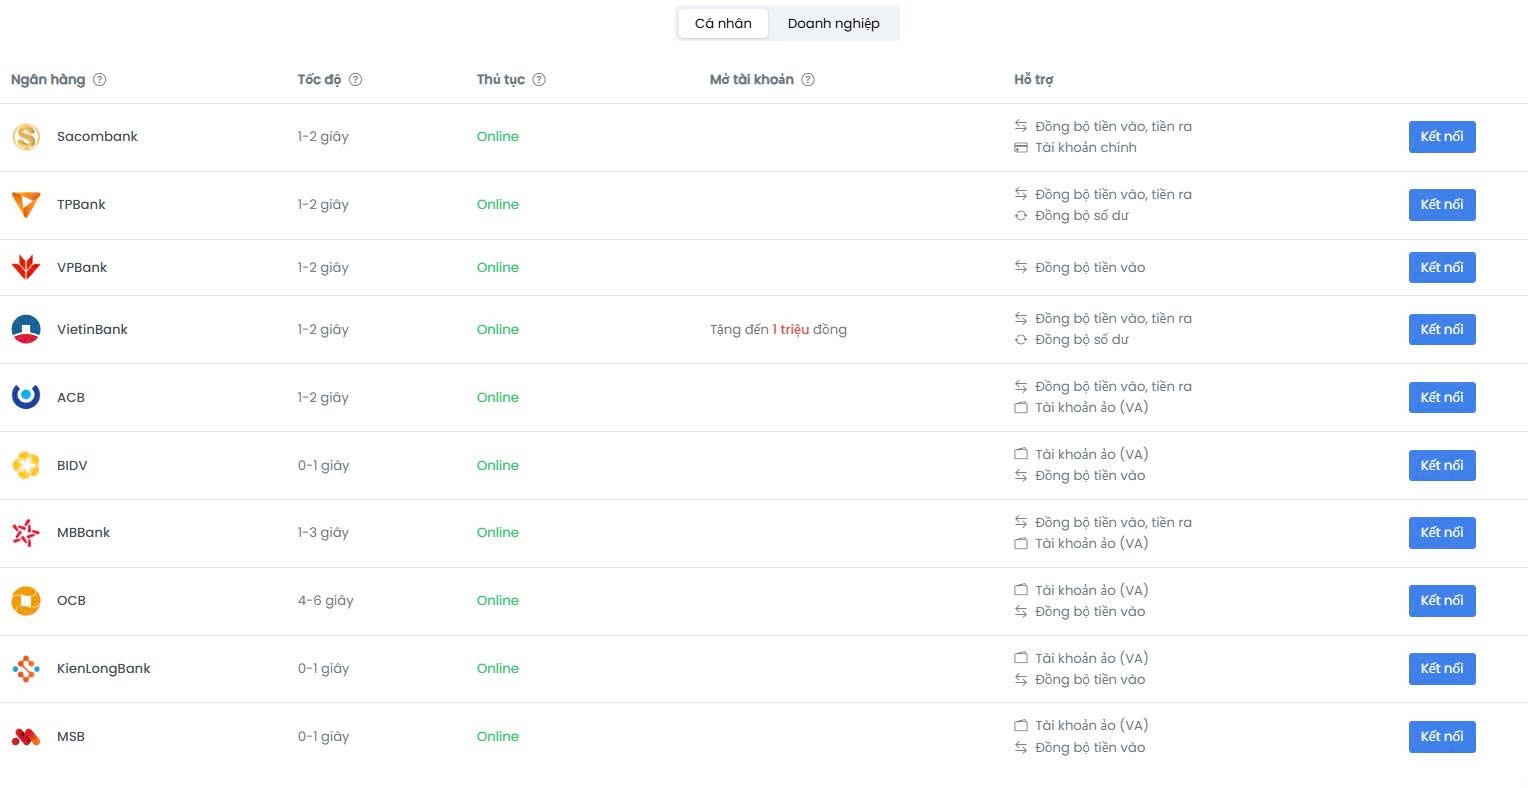
Task: Click help icon beside Mở tài khoản
Action: (x=808, y=80)
